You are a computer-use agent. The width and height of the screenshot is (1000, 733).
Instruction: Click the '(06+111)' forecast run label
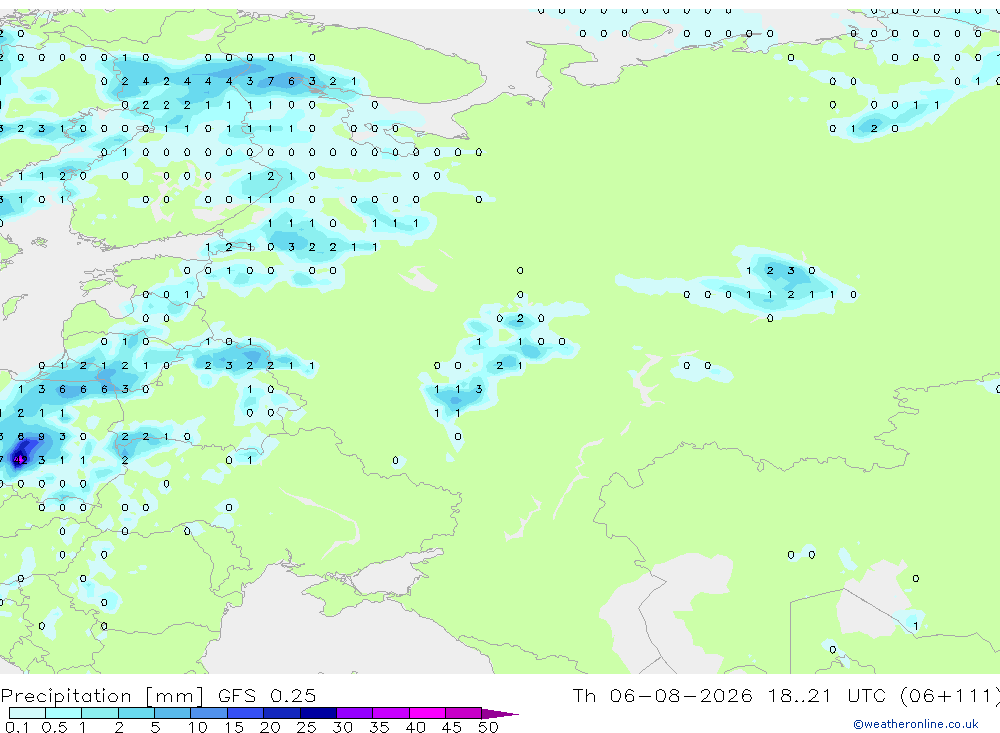pyautogui.click(x=950, y=696)
